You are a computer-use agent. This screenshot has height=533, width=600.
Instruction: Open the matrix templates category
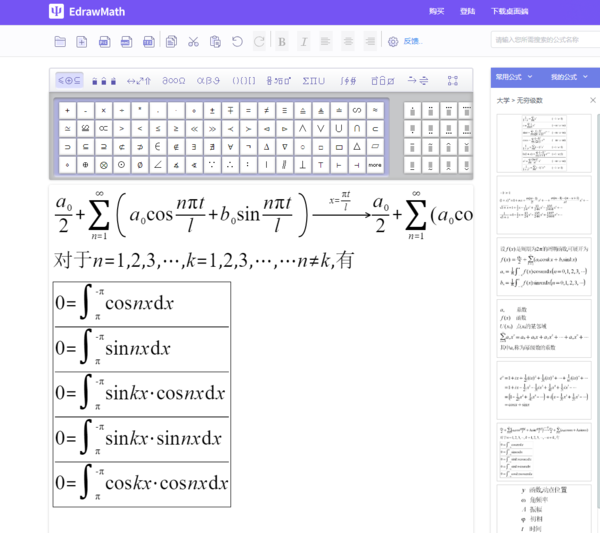click(x=453, y=81)
